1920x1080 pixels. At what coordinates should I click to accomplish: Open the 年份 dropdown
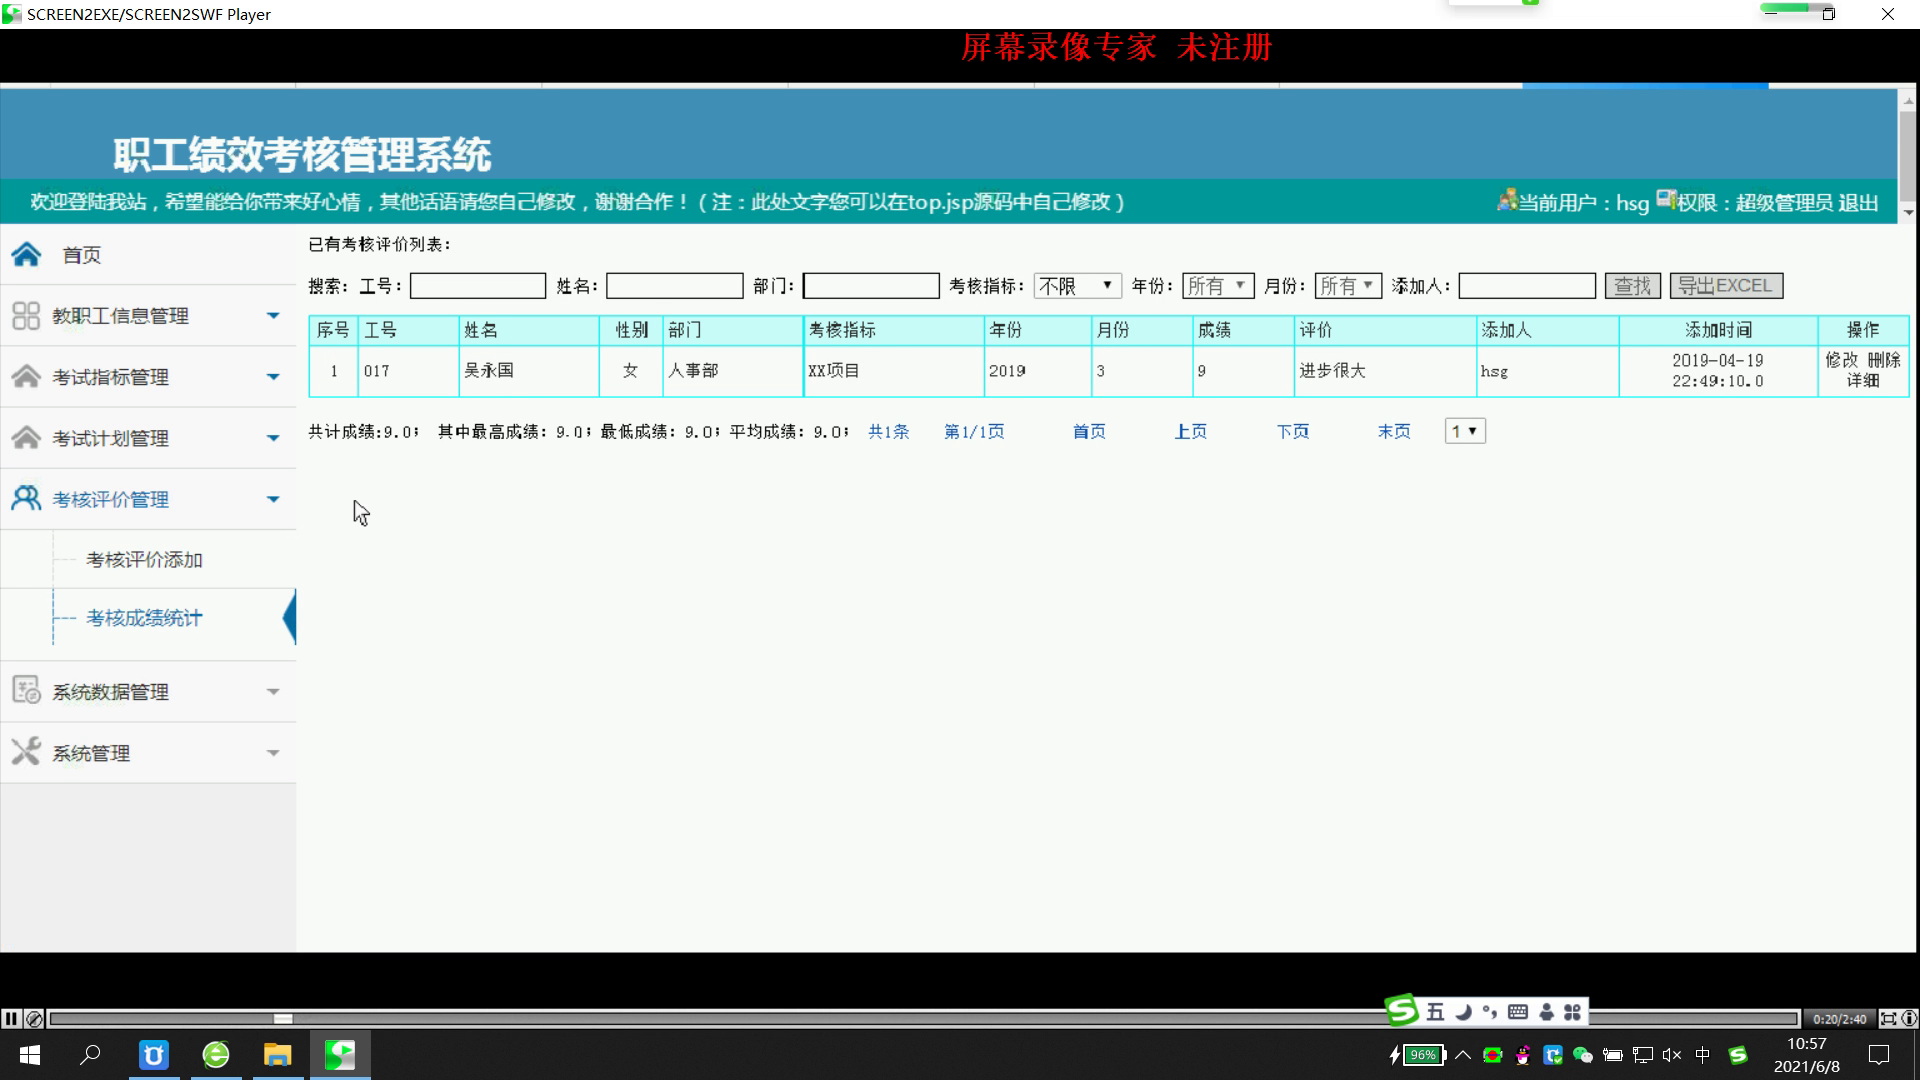tap(1217, 286)
